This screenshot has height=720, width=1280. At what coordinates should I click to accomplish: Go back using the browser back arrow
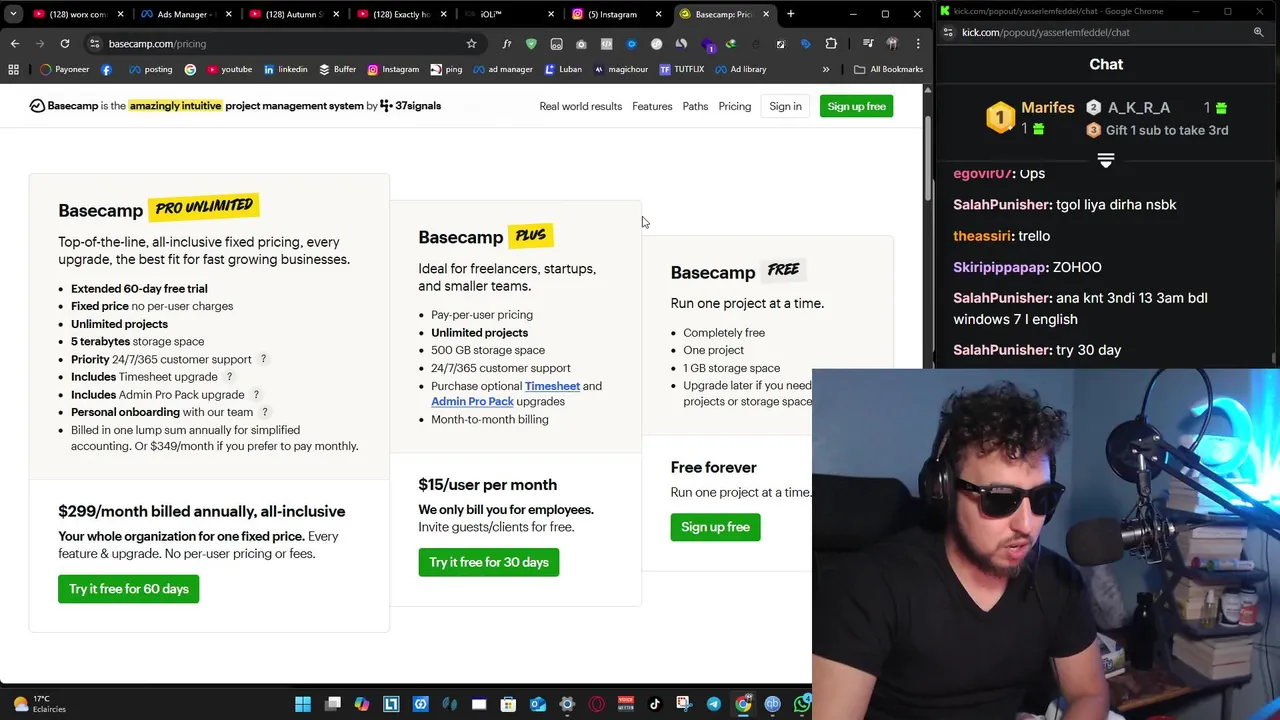[x=15, y=44]
